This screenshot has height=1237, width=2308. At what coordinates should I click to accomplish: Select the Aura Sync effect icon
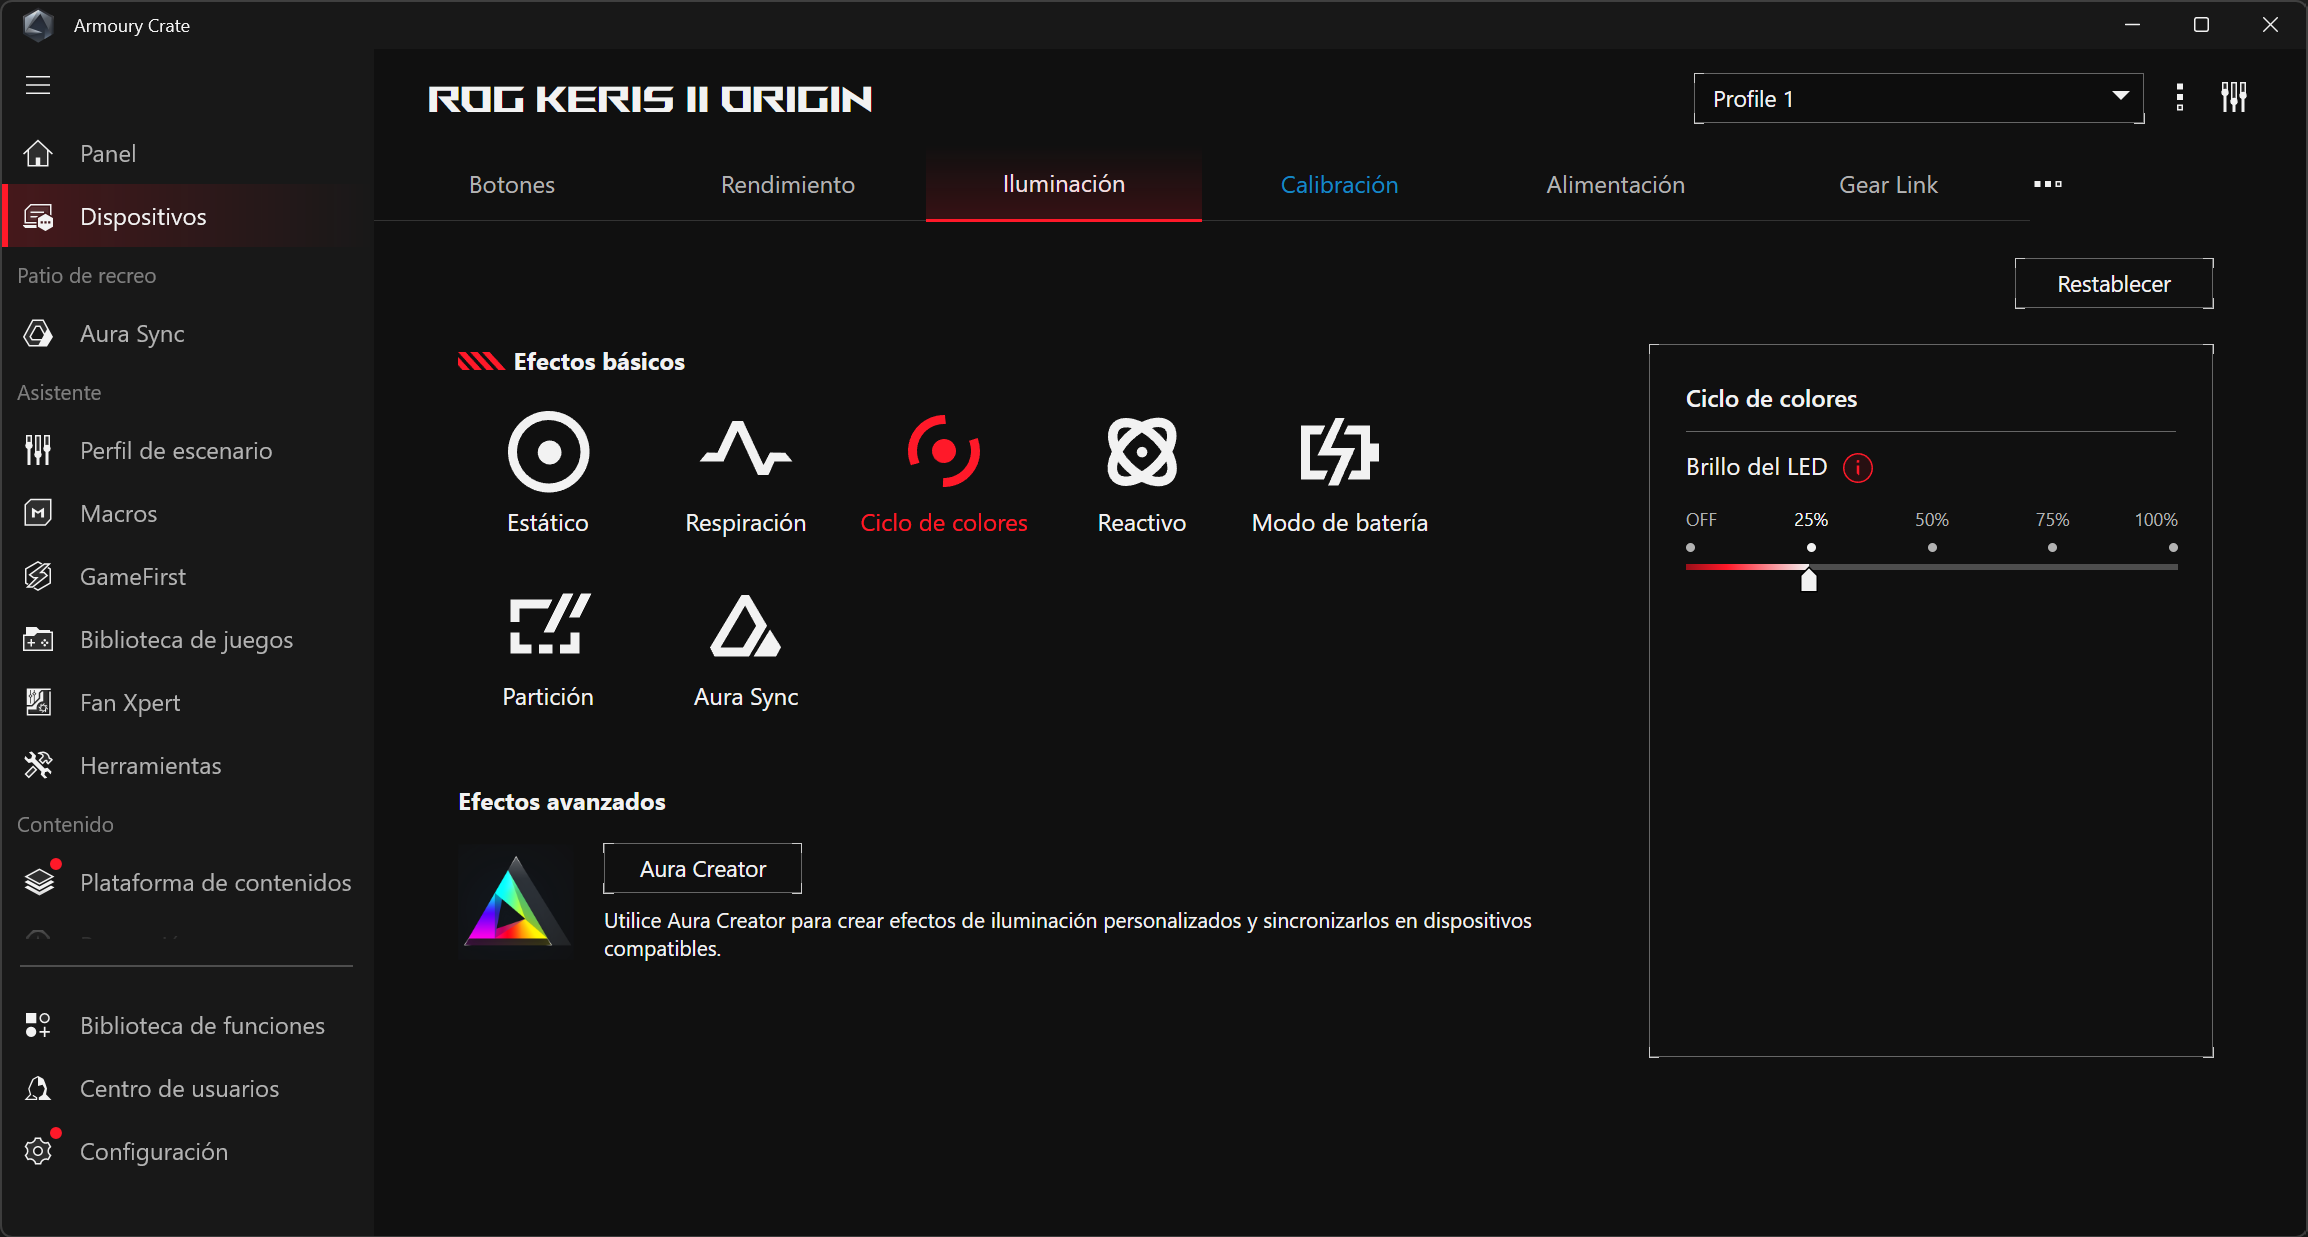(x=746, y=626)
